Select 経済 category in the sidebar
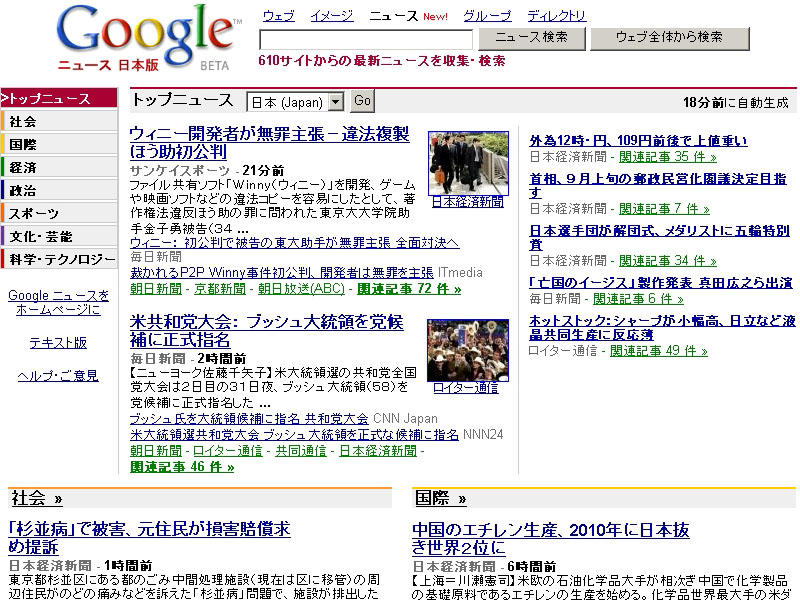800x600 pixels. [24, 167]
